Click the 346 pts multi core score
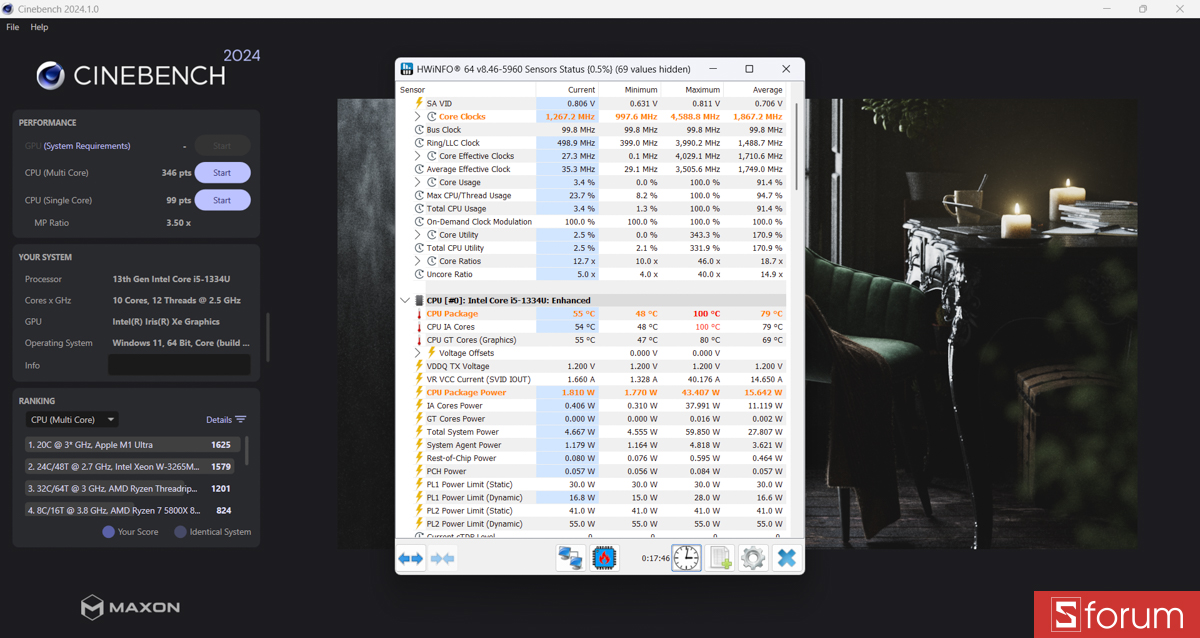This screenshot has width=1200, height=638. pyautogui.click(x=176, y=173)
